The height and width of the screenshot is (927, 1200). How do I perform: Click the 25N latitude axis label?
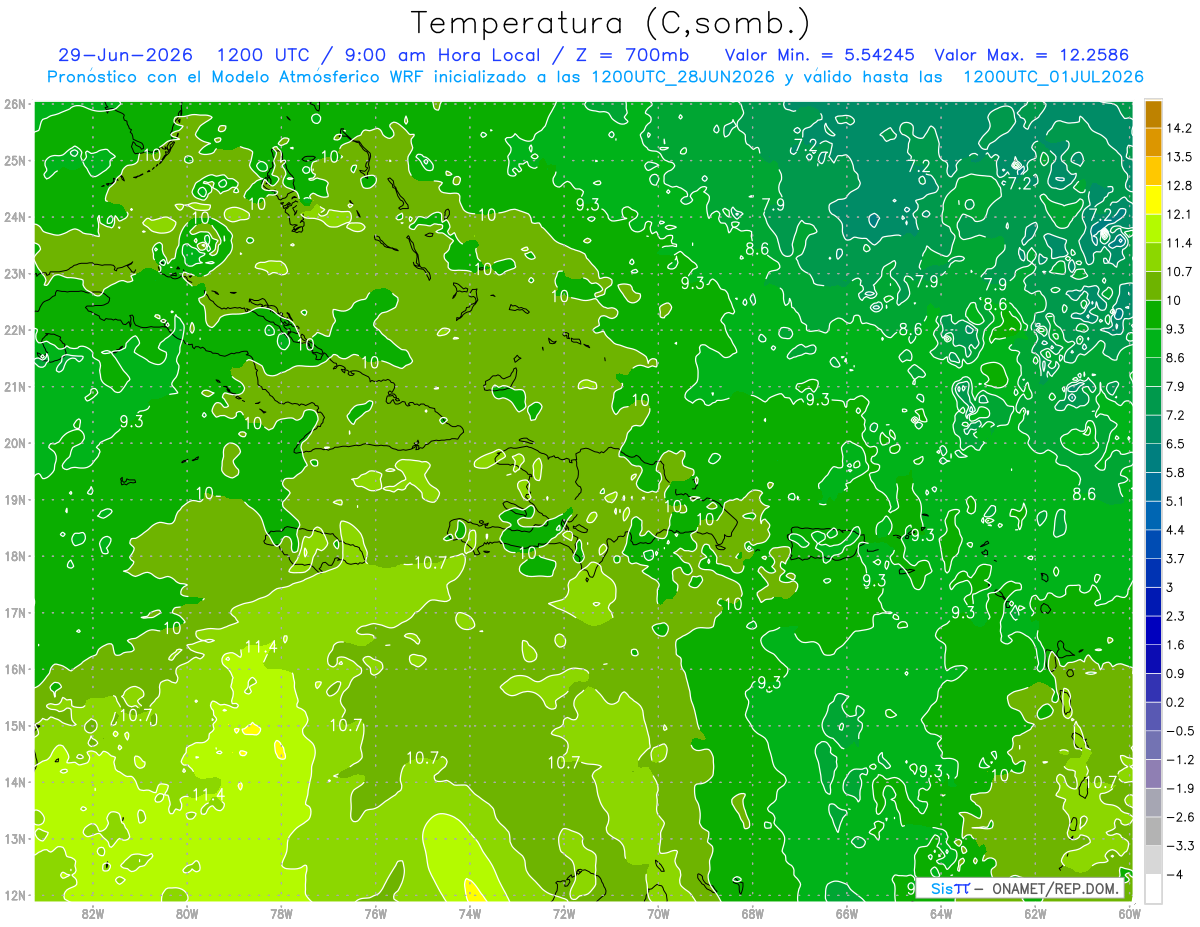click(x=16, y=160)
